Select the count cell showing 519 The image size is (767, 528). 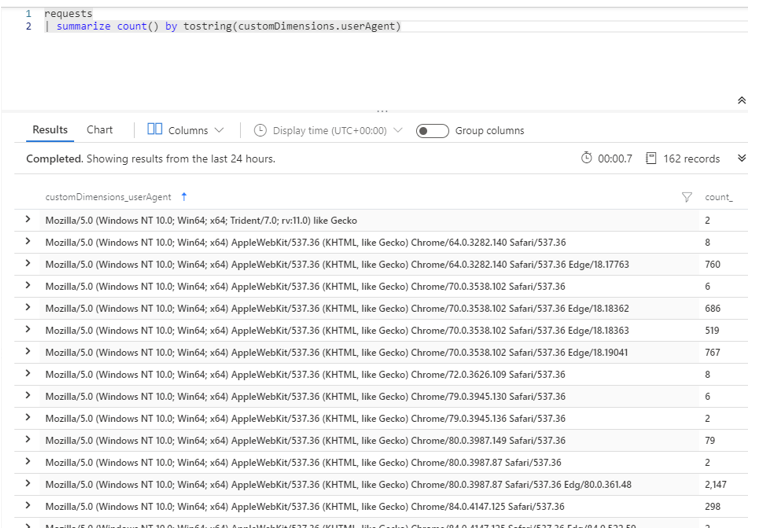tap(712, 330)
